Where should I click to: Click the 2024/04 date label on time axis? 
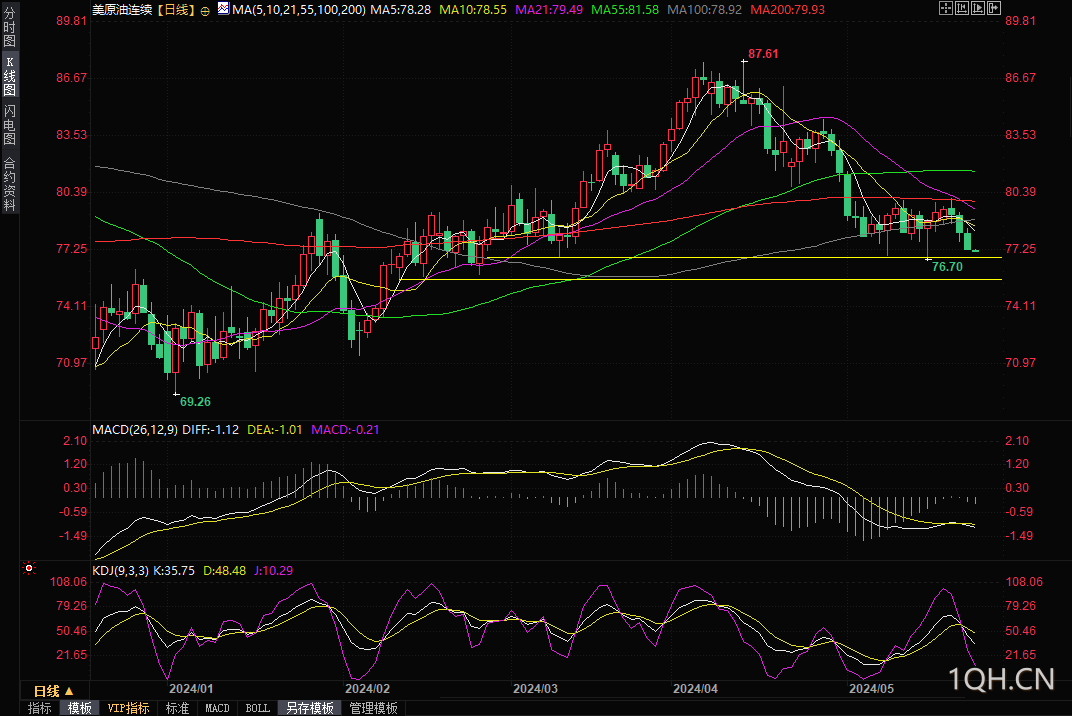coord(695,689)
